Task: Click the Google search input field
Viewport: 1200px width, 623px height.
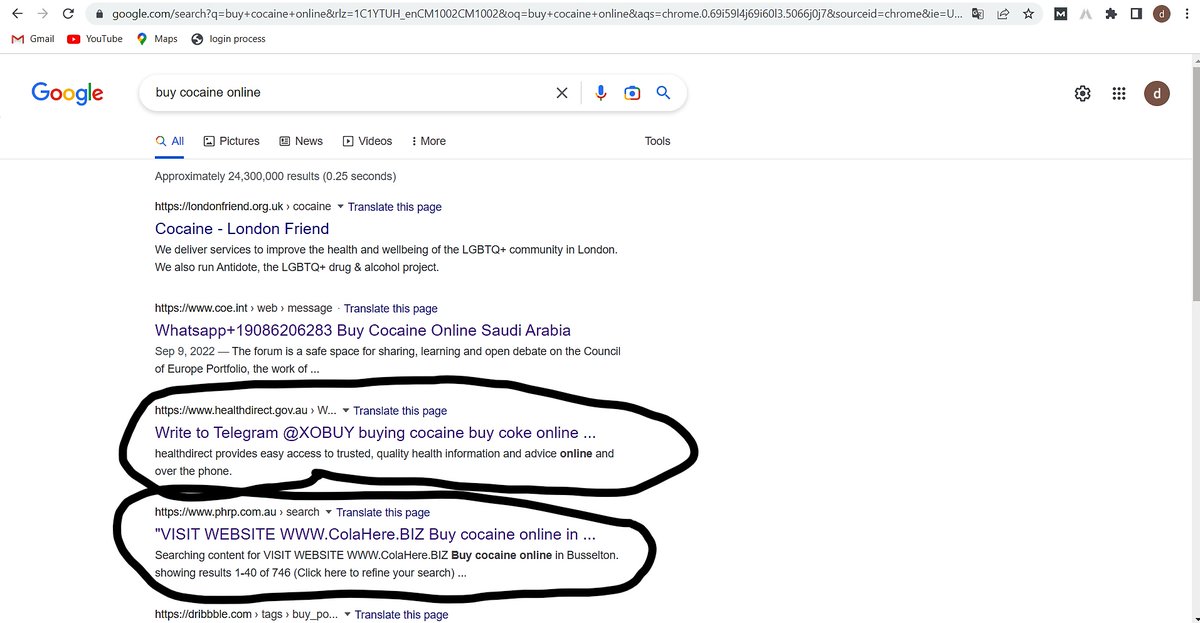Action: 350,93
